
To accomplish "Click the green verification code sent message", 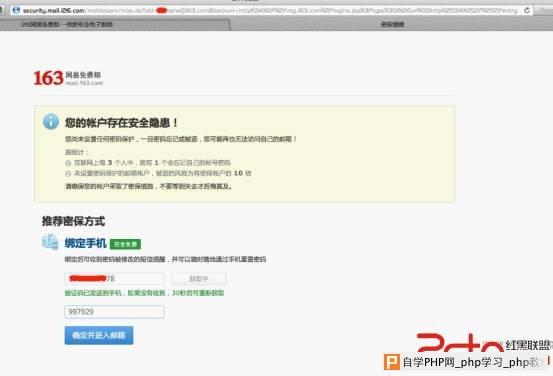I will tap(144, 293).
